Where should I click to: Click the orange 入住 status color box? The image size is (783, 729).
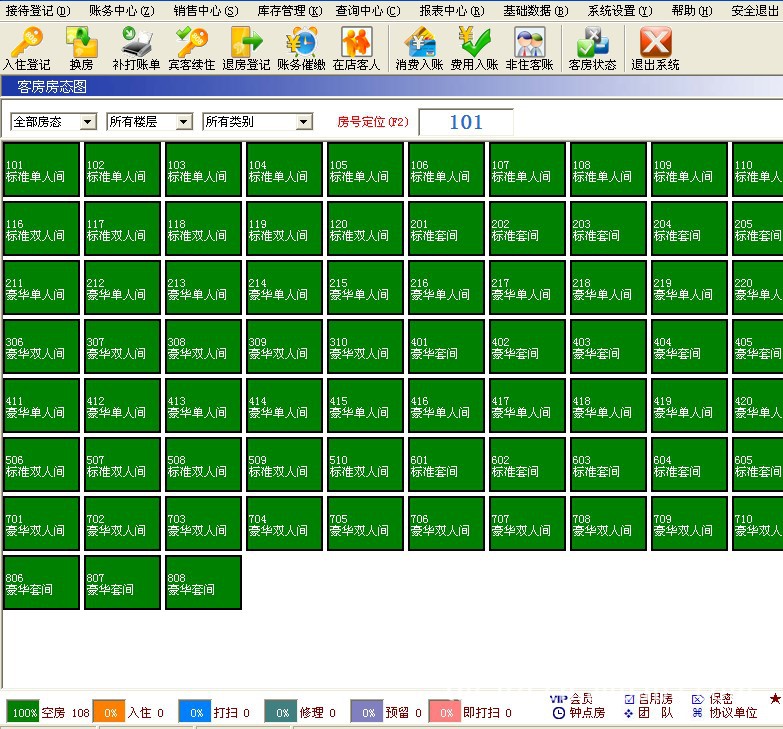tap(108, 712)
